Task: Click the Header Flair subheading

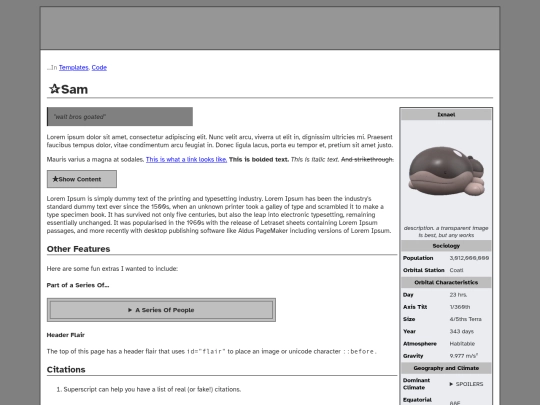Action: pyautogui.click(x=66, y=335)
